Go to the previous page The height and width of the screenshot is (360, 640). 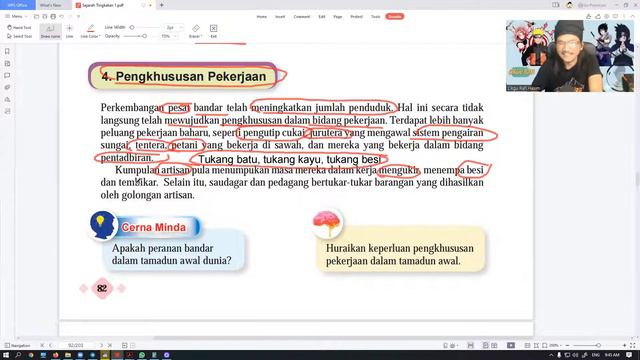[x=51, y=345]
